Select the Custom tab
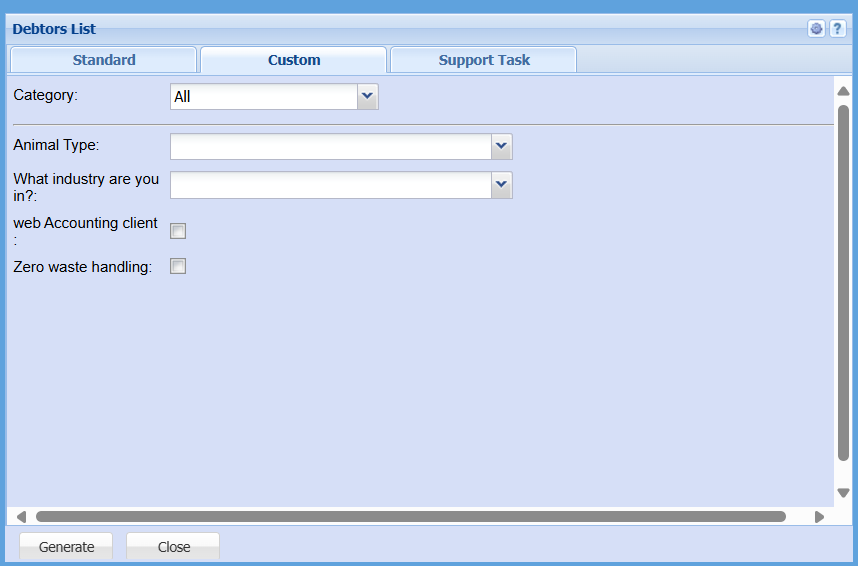This screenshot has width=858, height=566. click(x=294, y=60)
